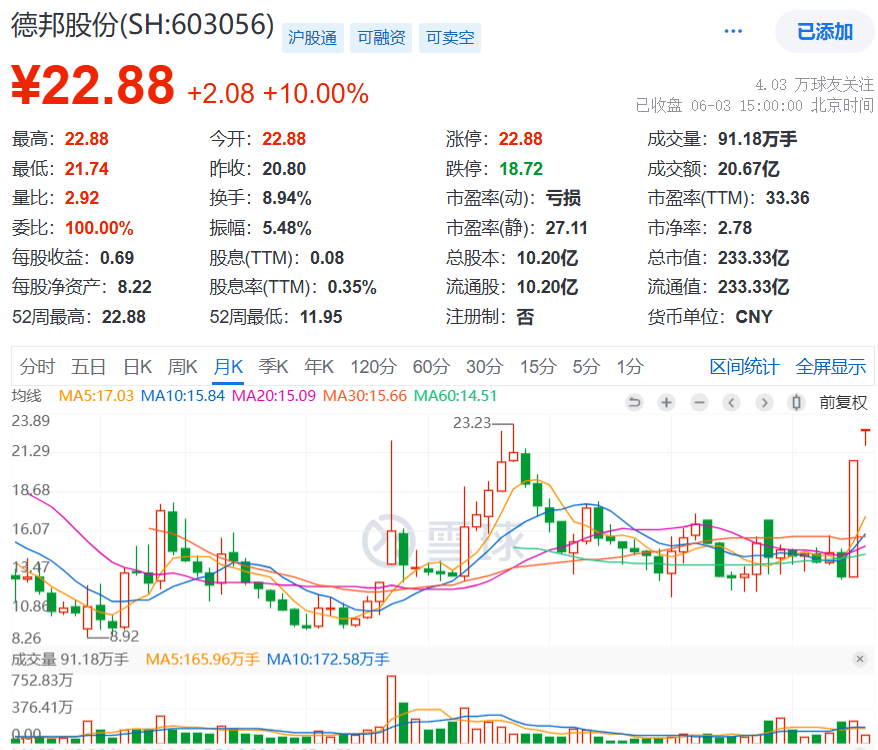This screenshot has width=878, height=750.
Task: Click the 市盈率(TTM) 33.36 value
Action: [x=787, y=198]
